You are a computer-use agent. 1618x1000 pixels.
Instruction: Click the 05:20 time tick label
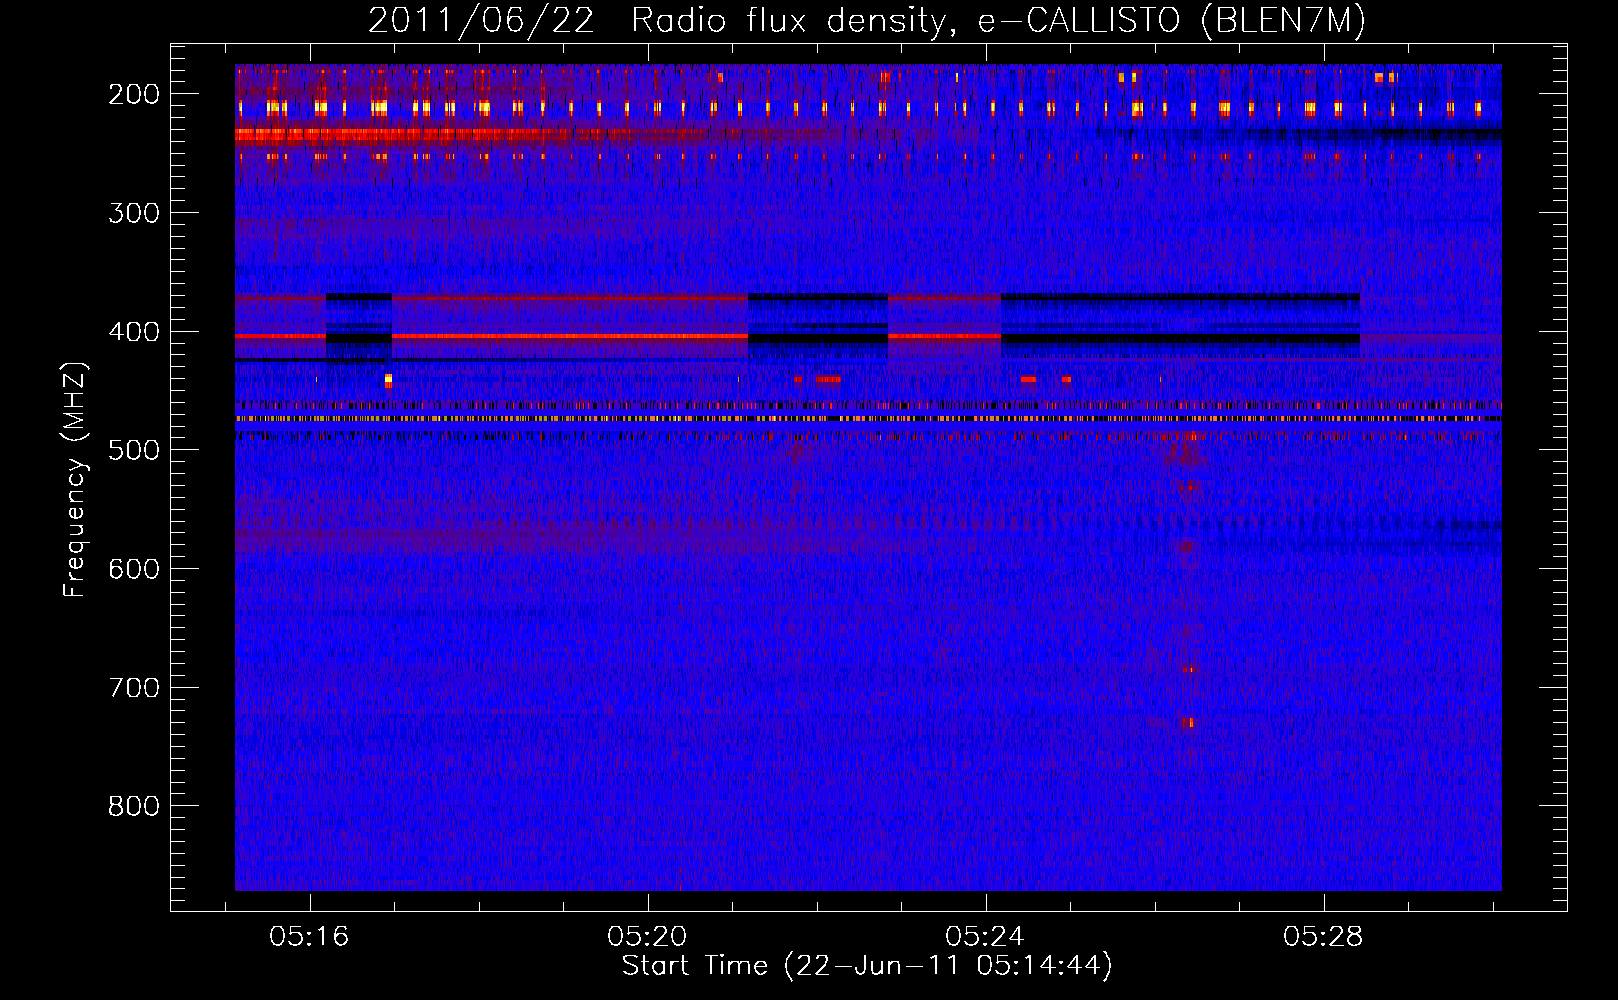coord(647,937)
